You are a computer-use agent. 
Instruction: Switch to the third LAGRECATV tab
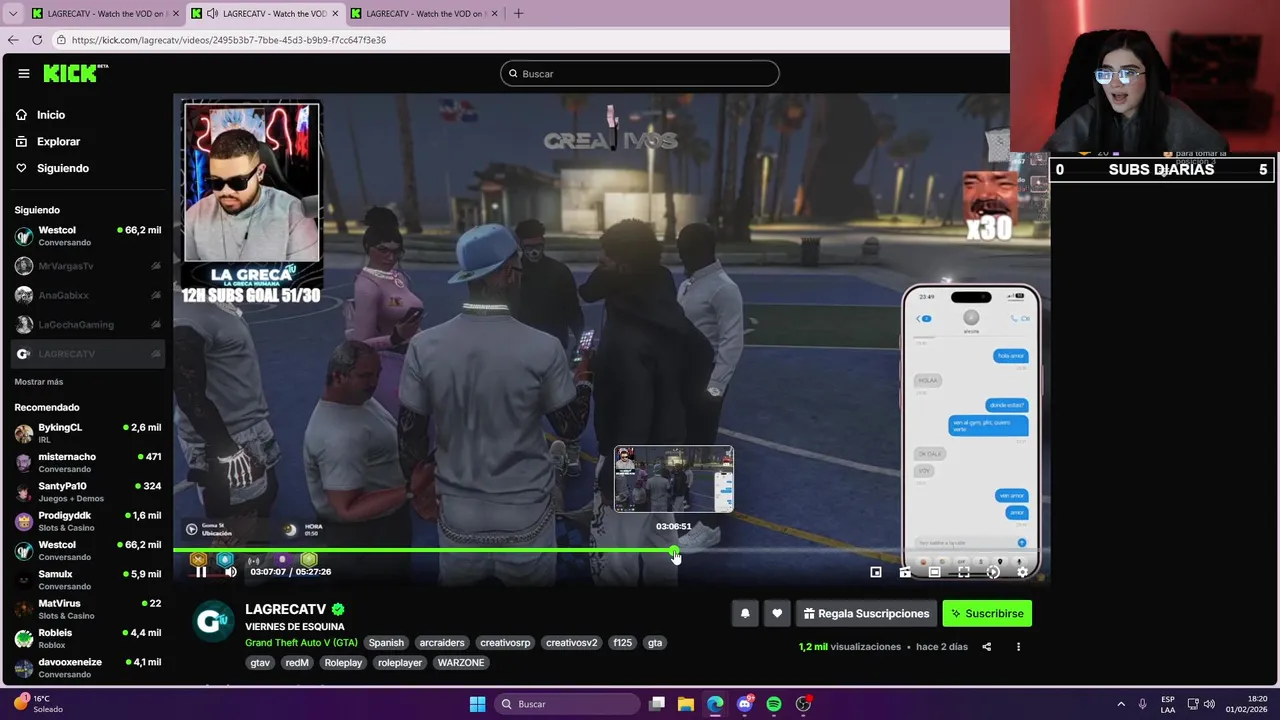424,14
